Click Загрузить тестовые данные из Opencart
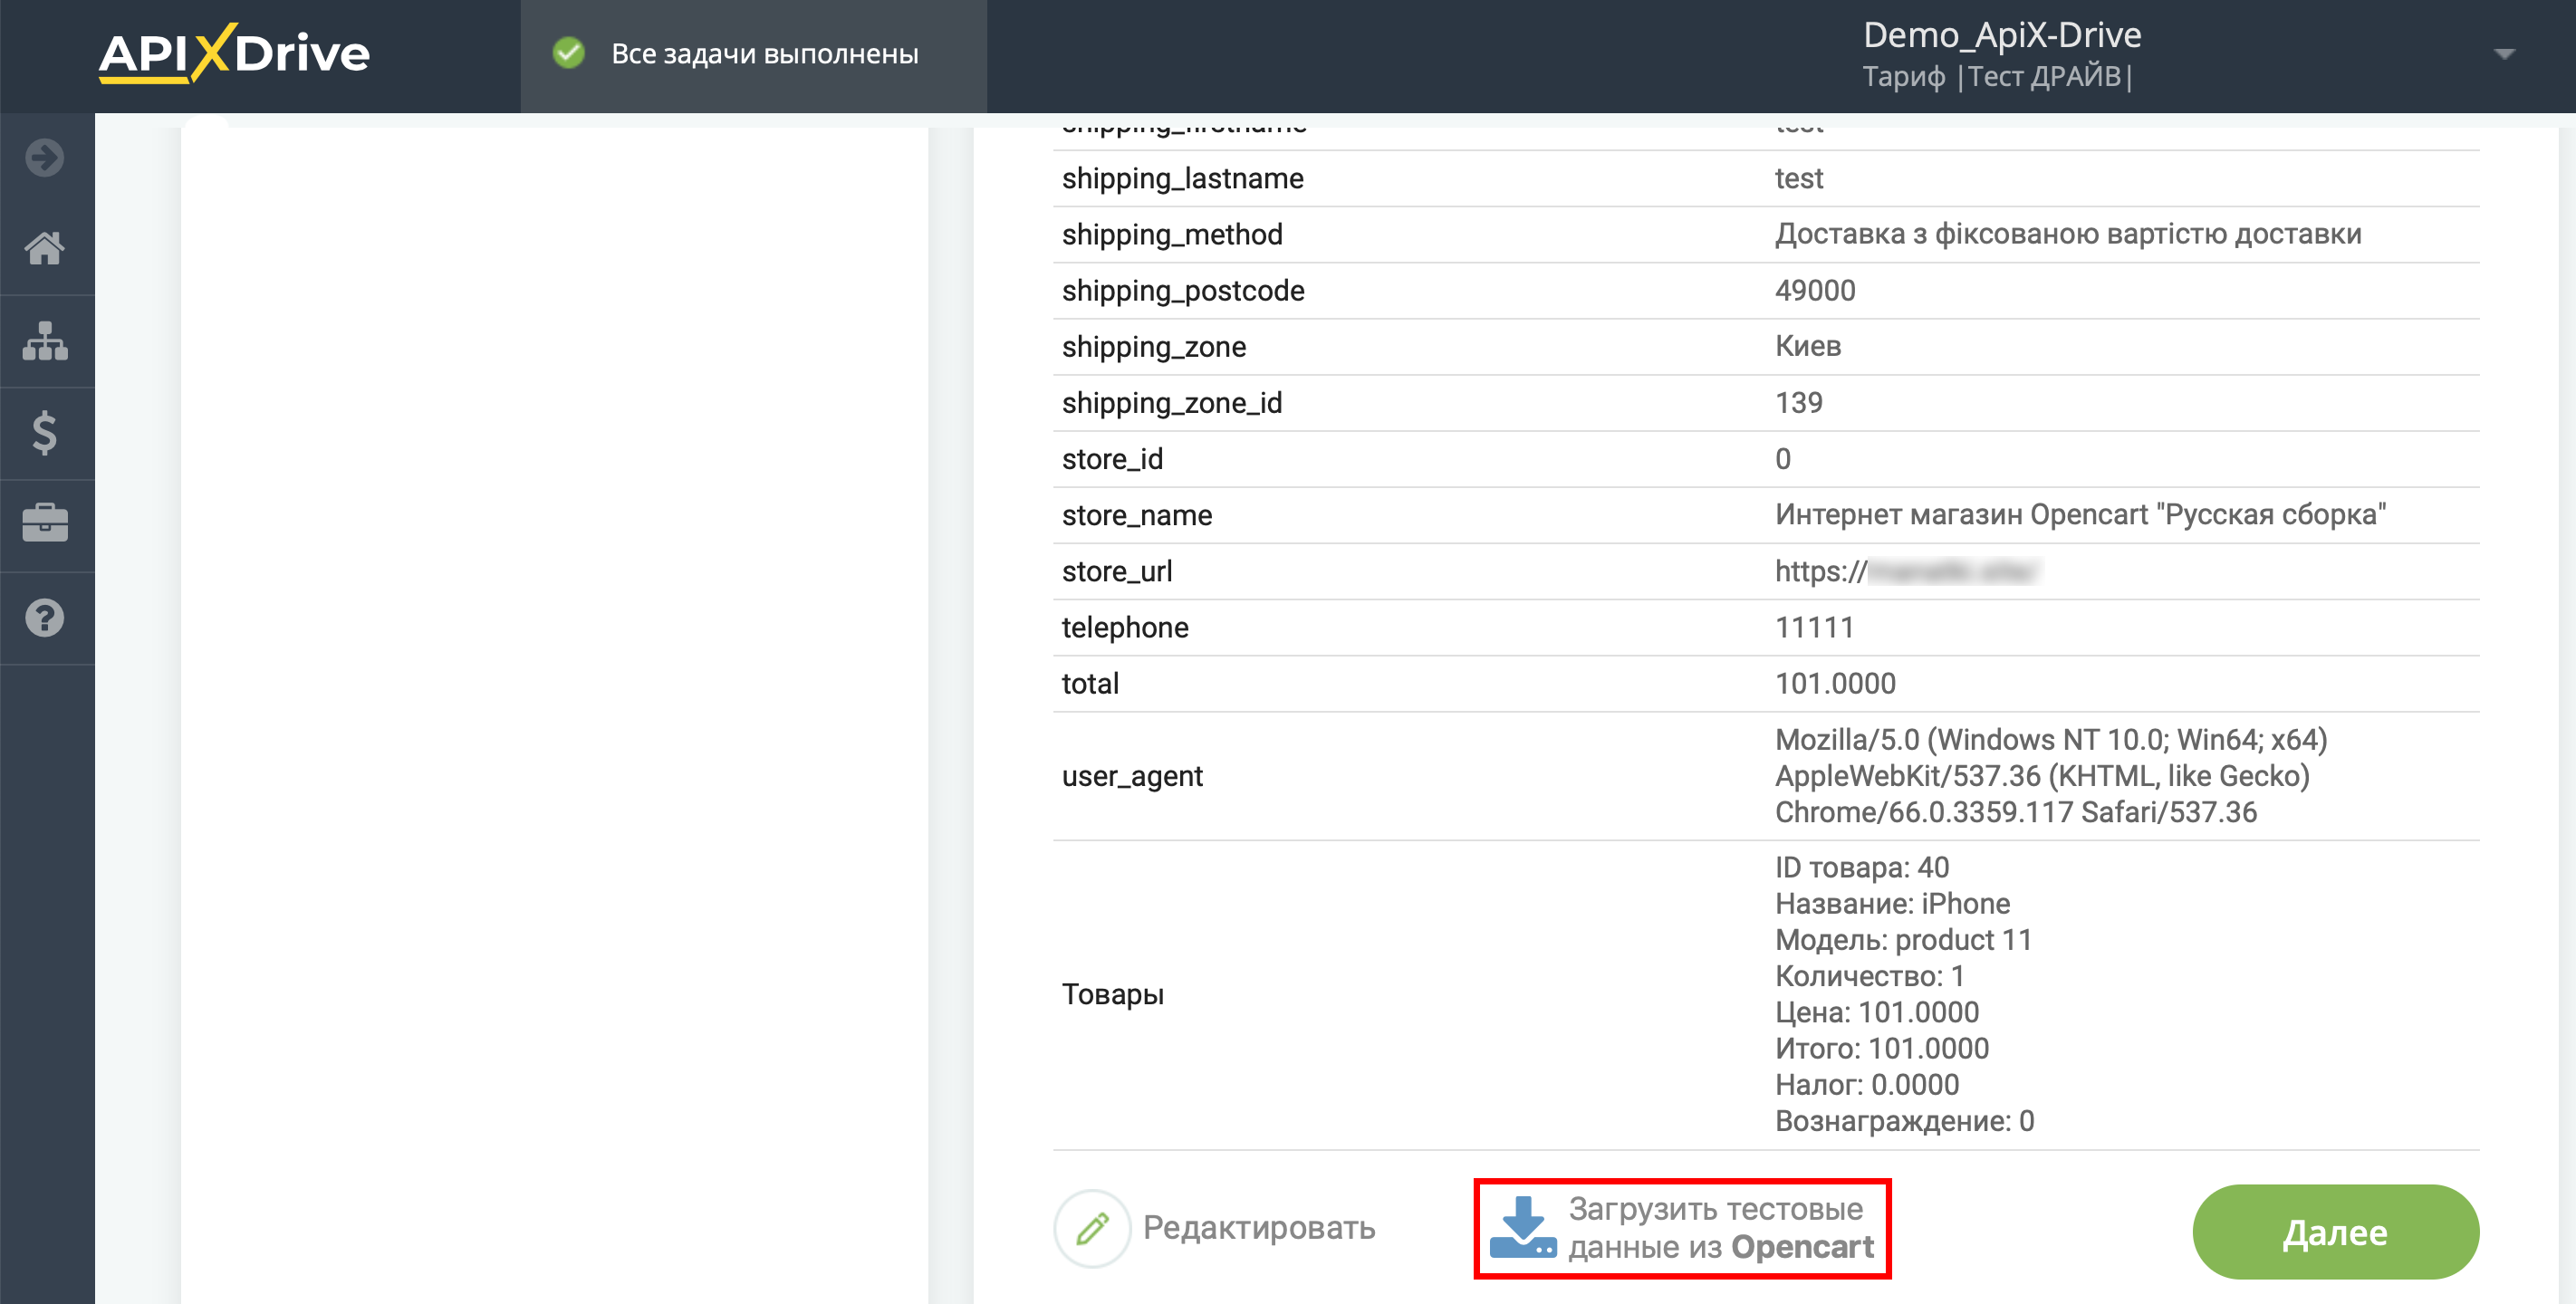This screenshot has width=2576, height=1304. [1682, 1228]
